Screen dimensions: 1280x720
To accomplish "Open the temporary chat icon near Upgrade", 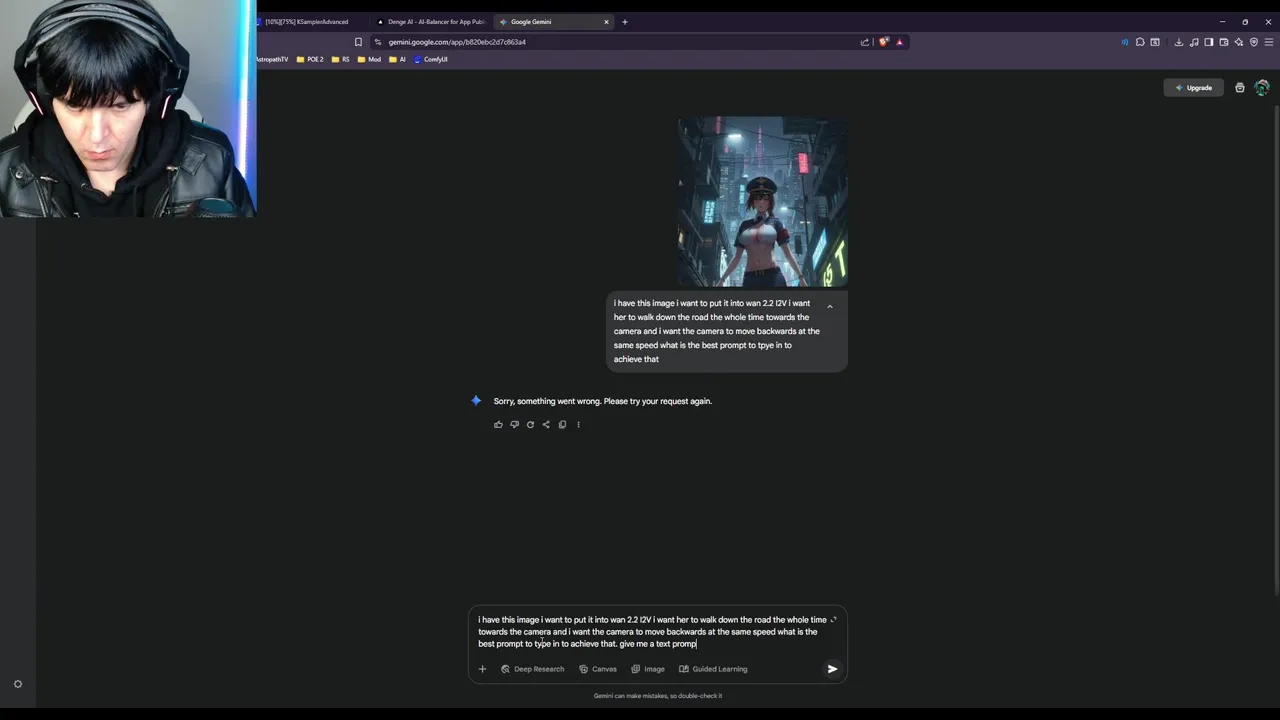I will [x=1240, y=88].
